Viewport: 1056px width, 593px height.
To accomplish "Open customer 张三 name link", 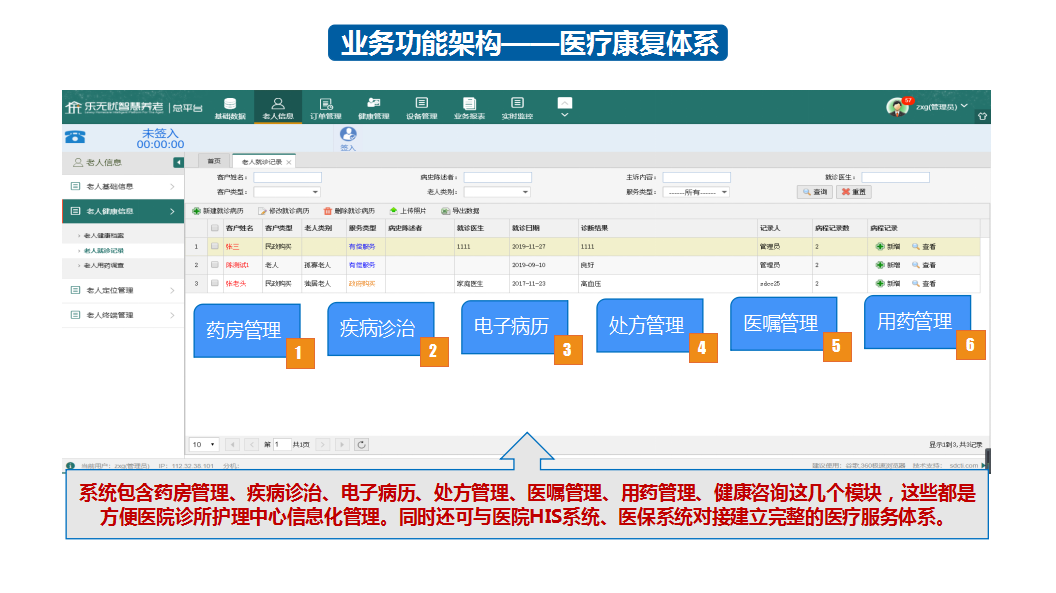I will tap(232, 246).
